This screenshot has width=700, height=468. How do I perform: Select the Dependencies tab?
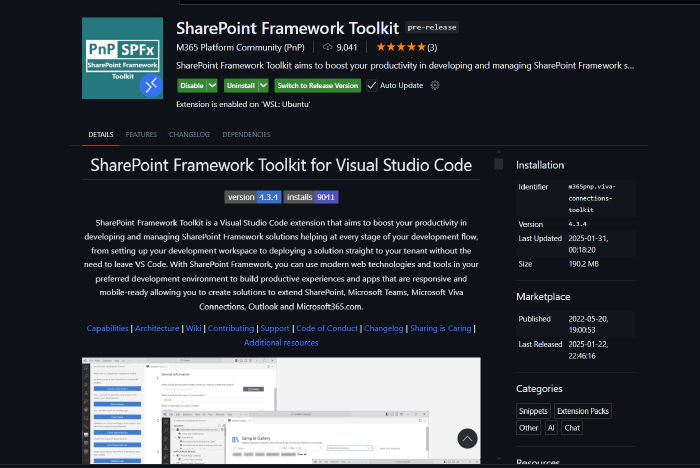point(246,134)
